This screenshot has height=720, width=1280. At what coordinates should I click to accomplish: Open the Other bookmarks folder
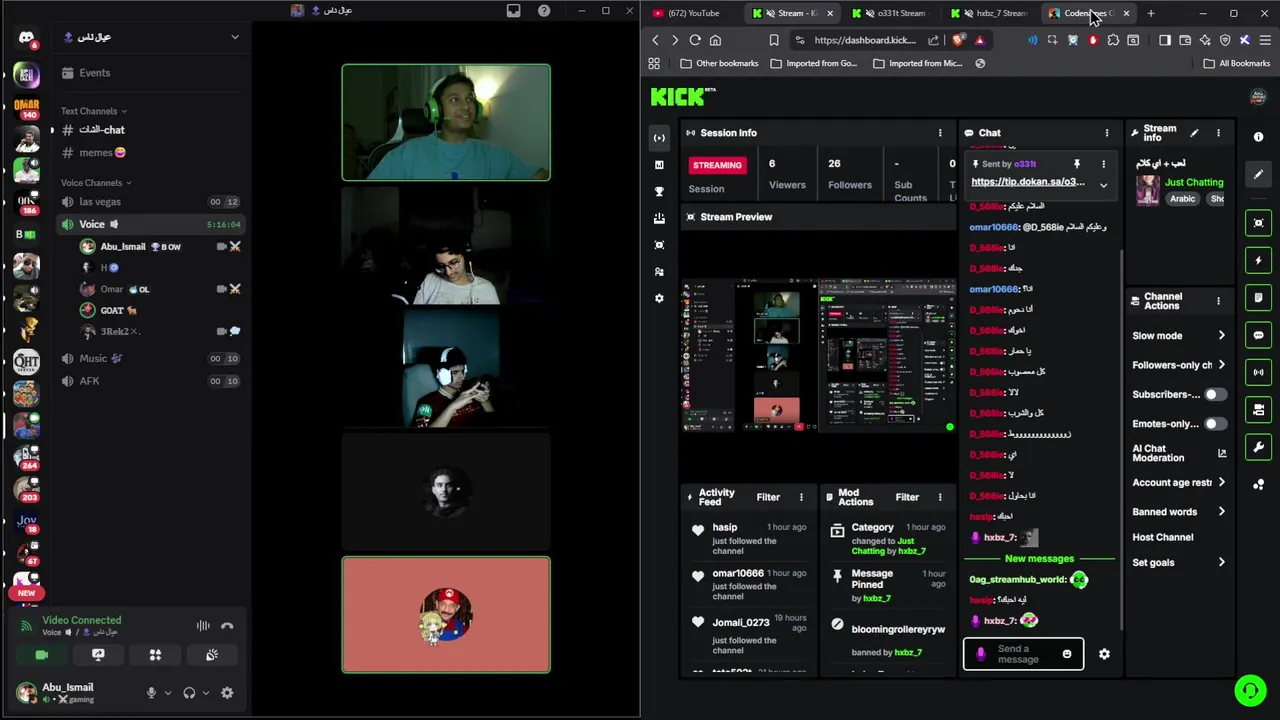click(x=718, y=63)
